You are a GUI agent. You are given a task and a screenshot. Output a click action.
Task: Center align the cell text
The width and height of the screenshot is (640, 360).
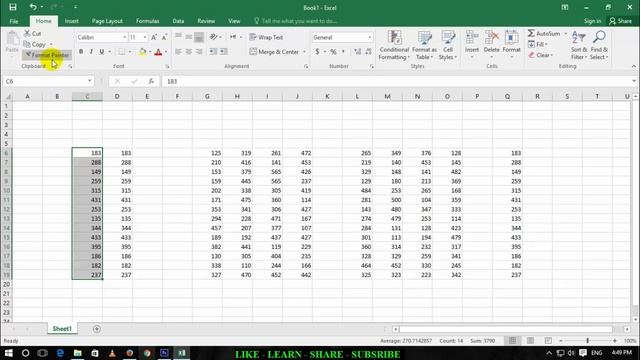189,51
